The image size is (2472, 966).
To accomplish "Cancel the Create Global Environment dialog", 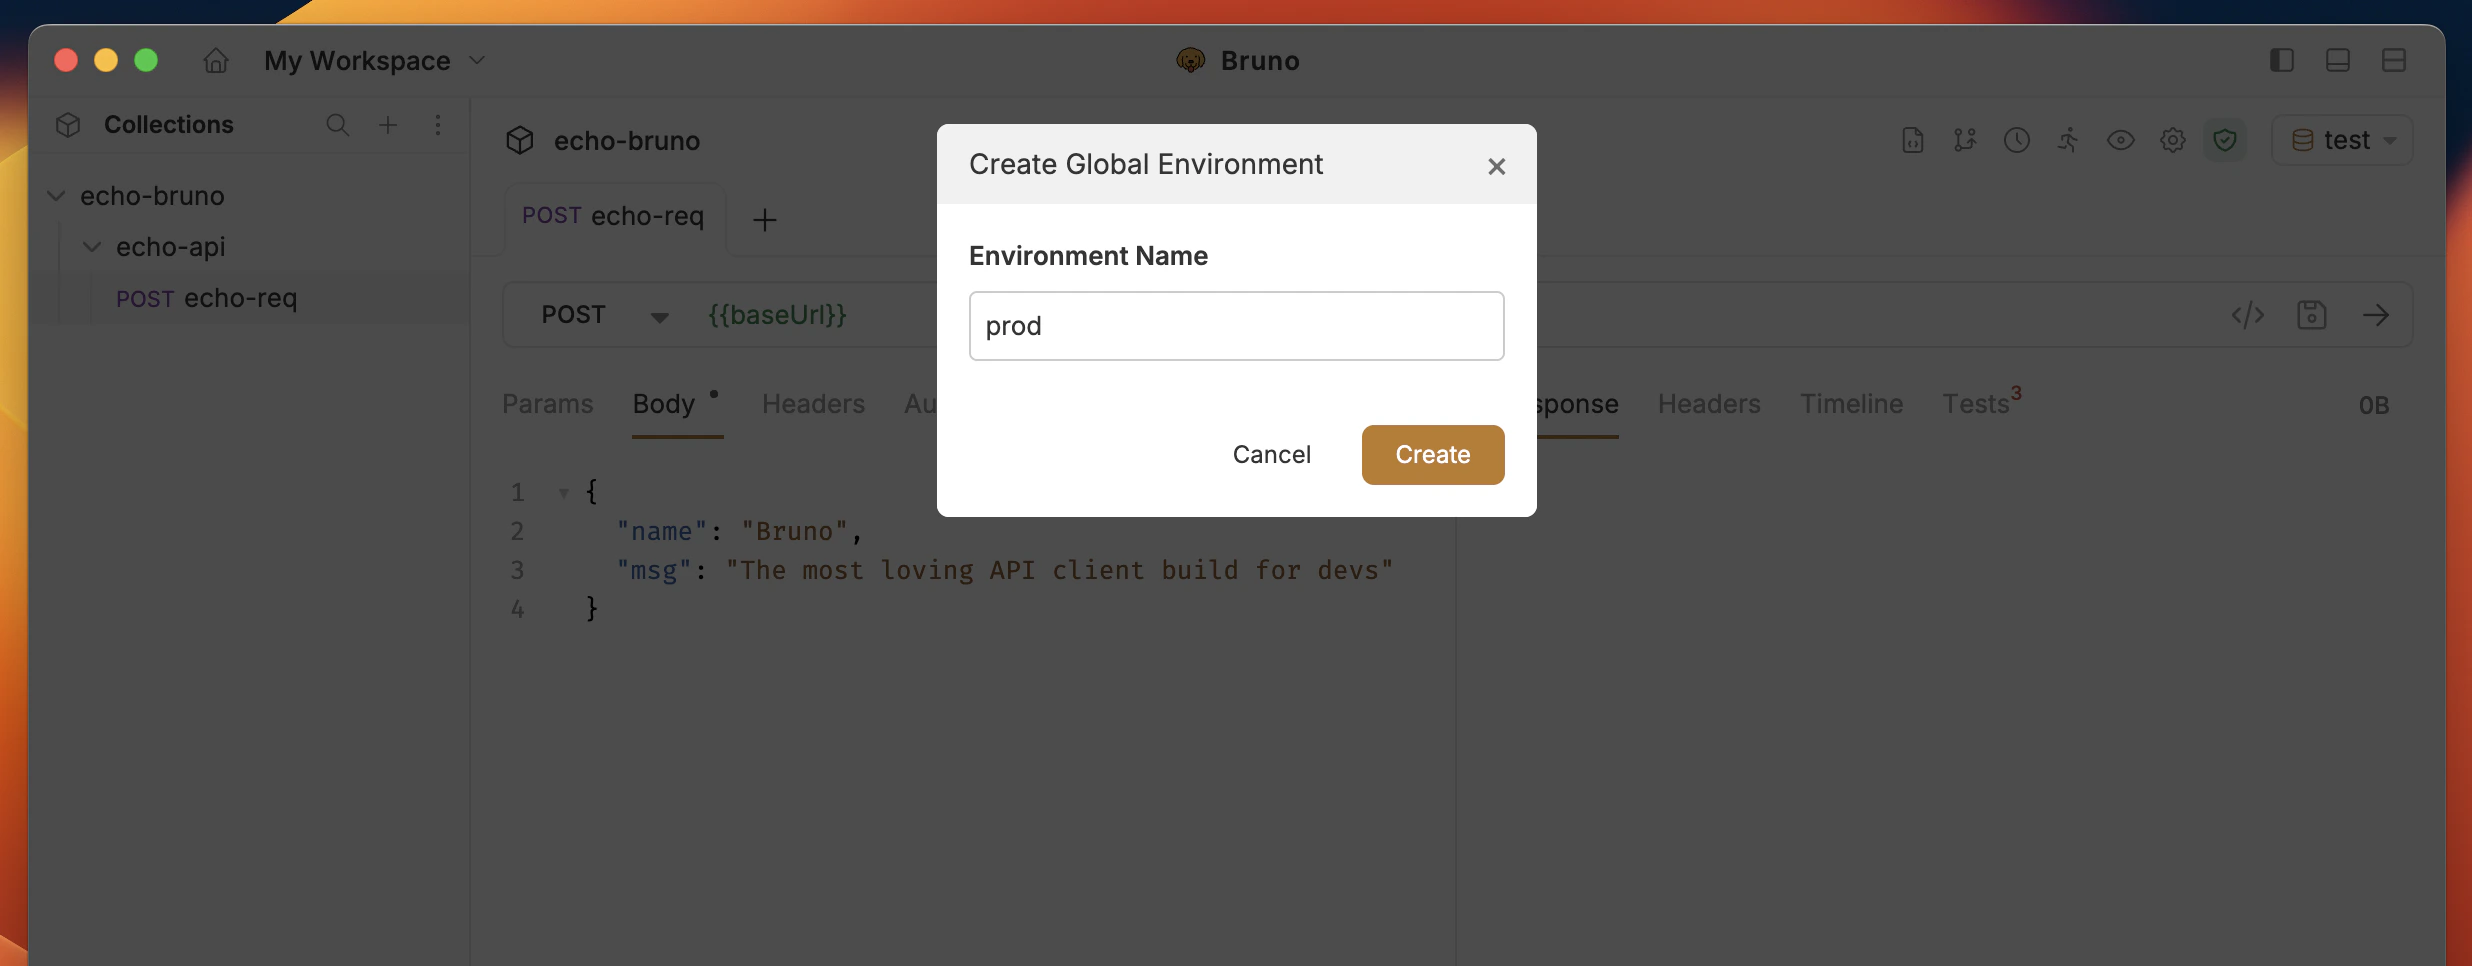I will click(1272, 454).
